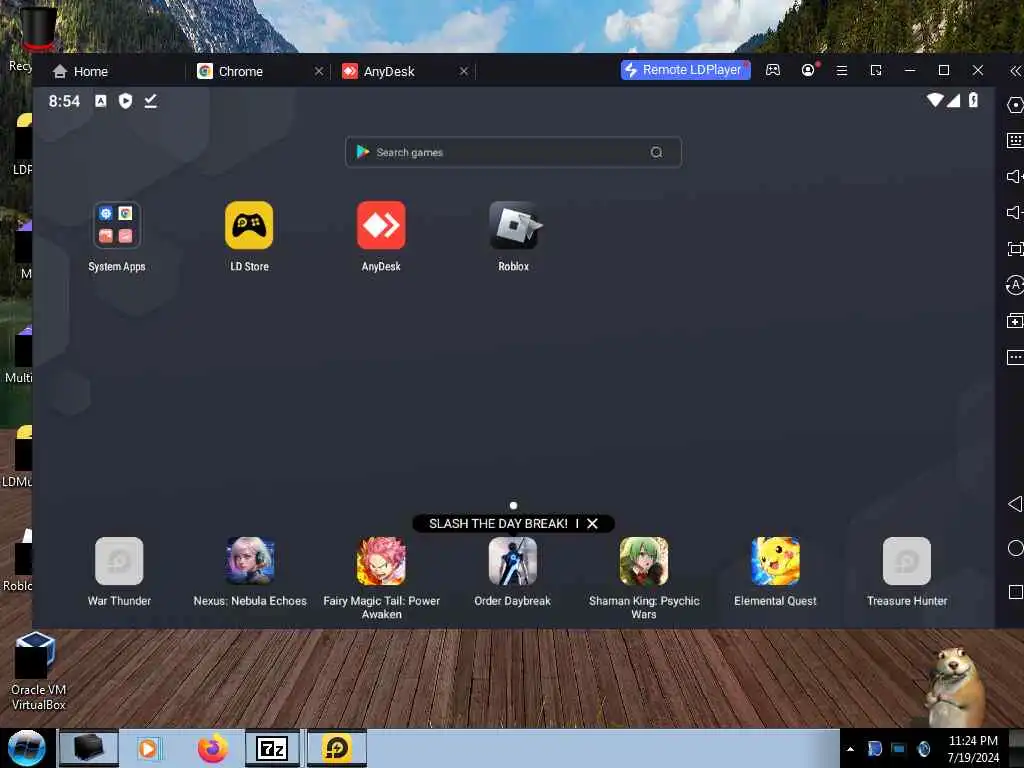Open the AnyDesk app icon
The height and width of the screenshot is (768, 1024).
click(381, 225)
